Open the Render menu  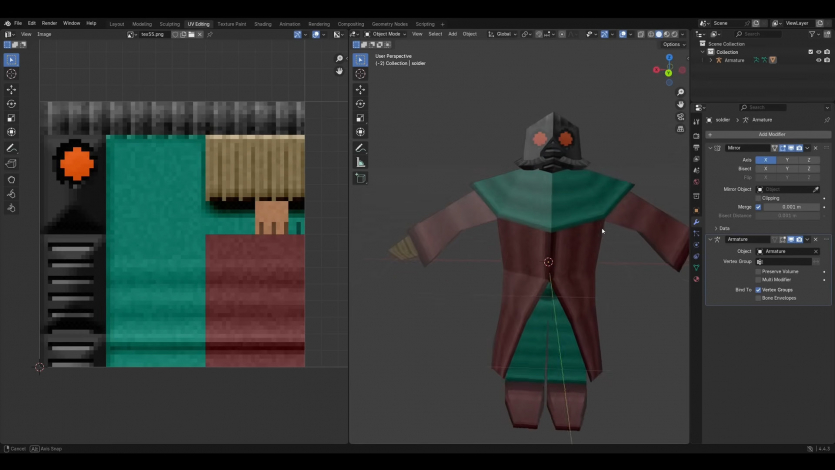(49, 23)
